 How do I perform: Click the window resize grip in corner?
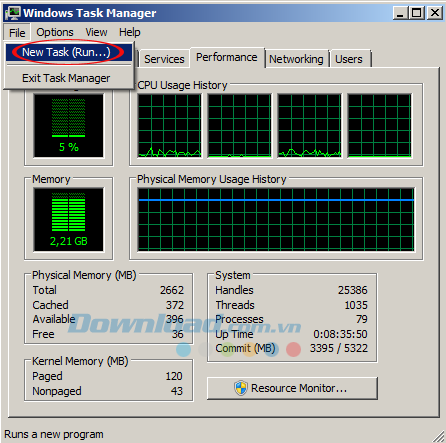(x=439, y=435)
